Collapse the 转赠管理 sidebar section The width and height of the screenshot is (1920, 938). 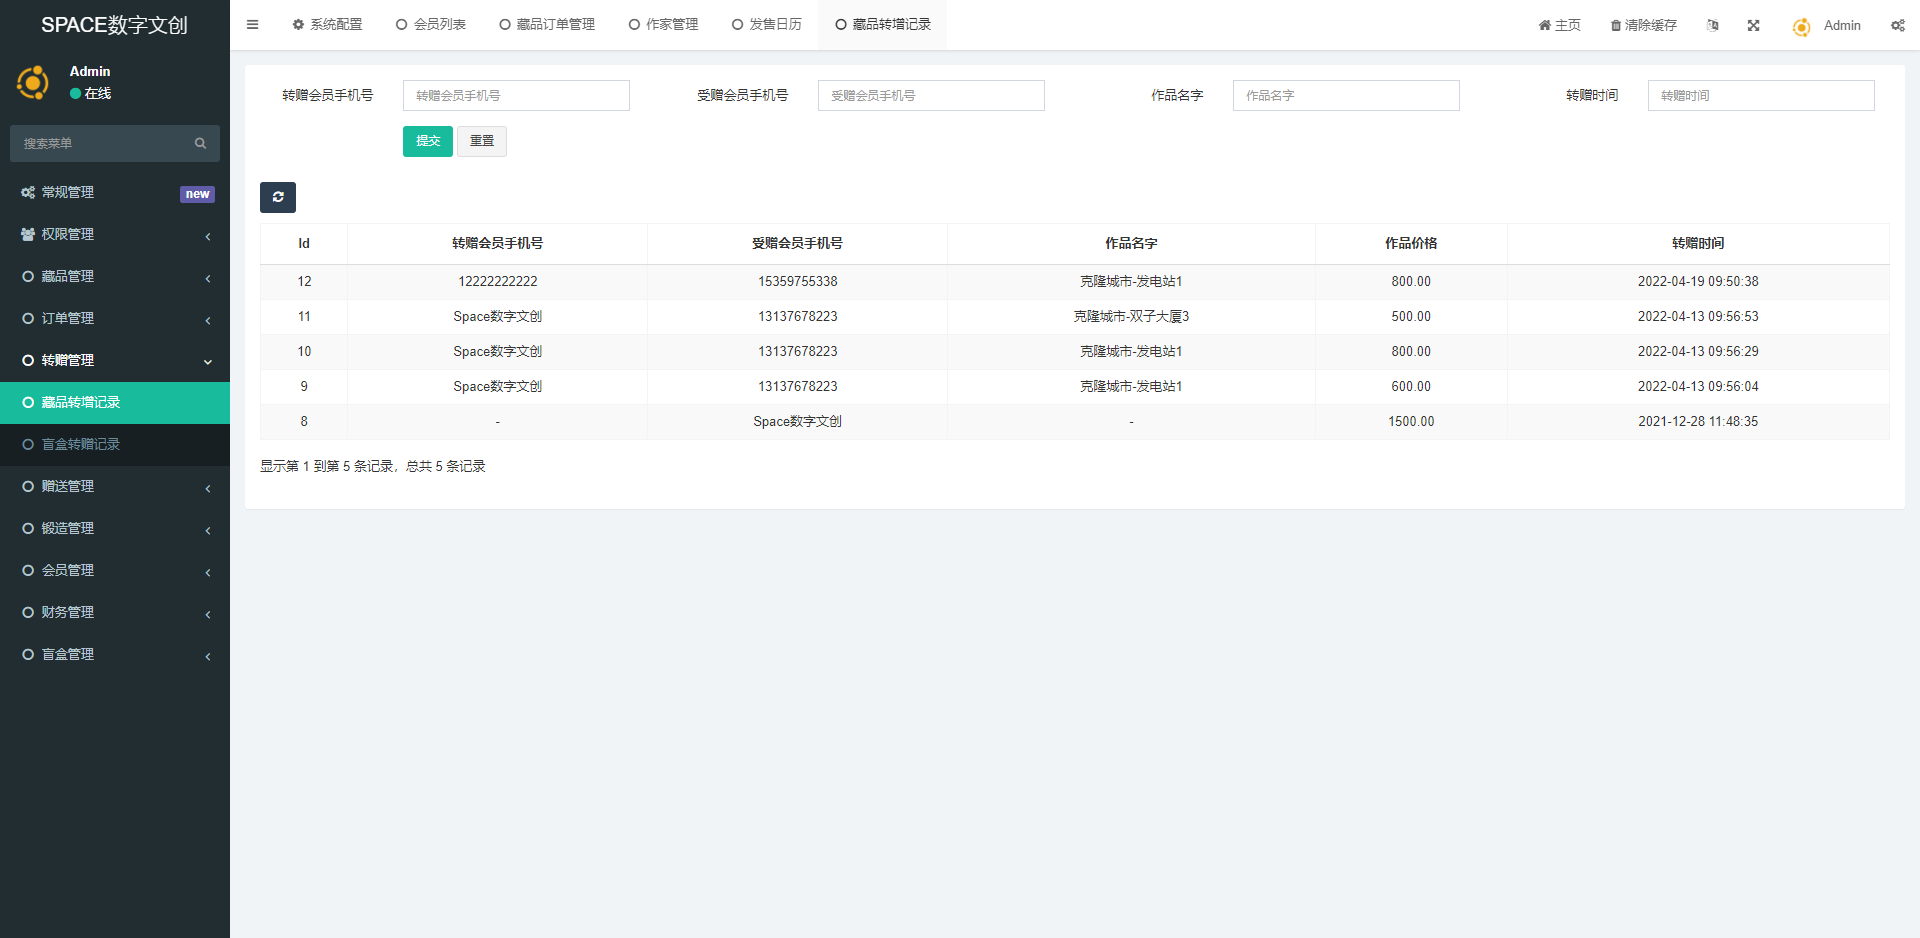[x=115, y=360]
